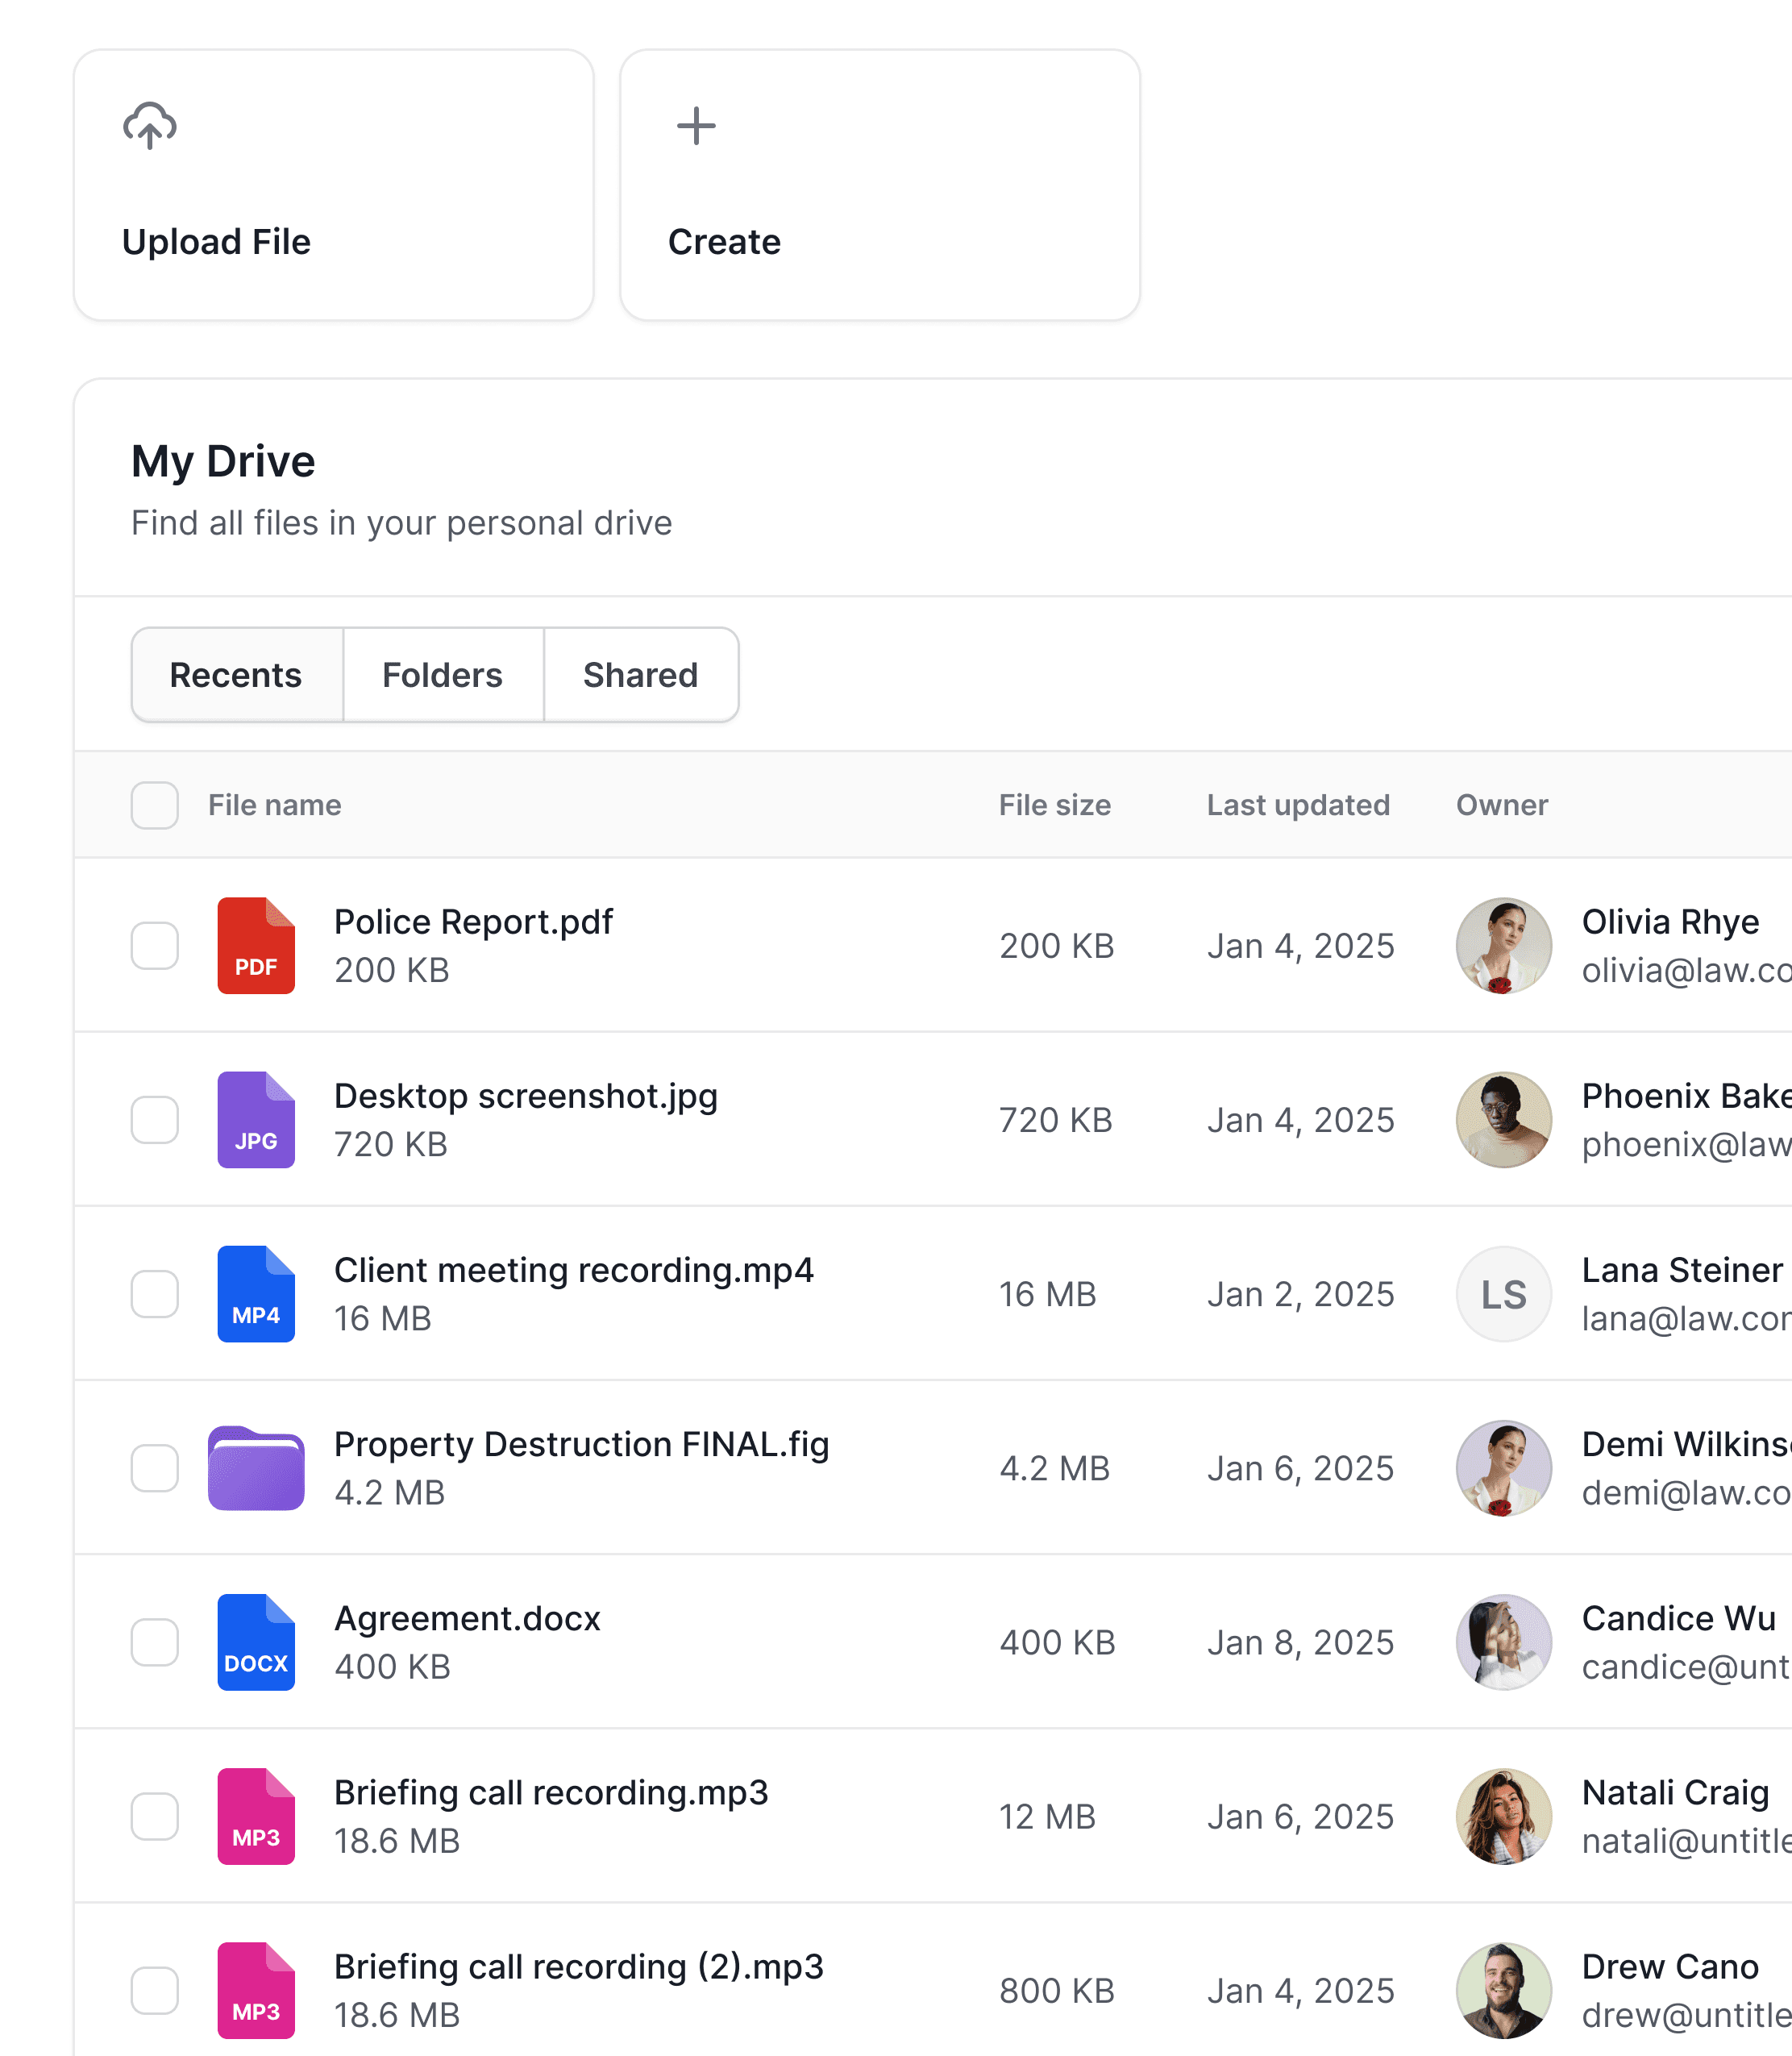This screenshot has height=2056, width=1792.
Task: Click Lana Steiner's LS initials avatar
Action: [1503, 1293]
